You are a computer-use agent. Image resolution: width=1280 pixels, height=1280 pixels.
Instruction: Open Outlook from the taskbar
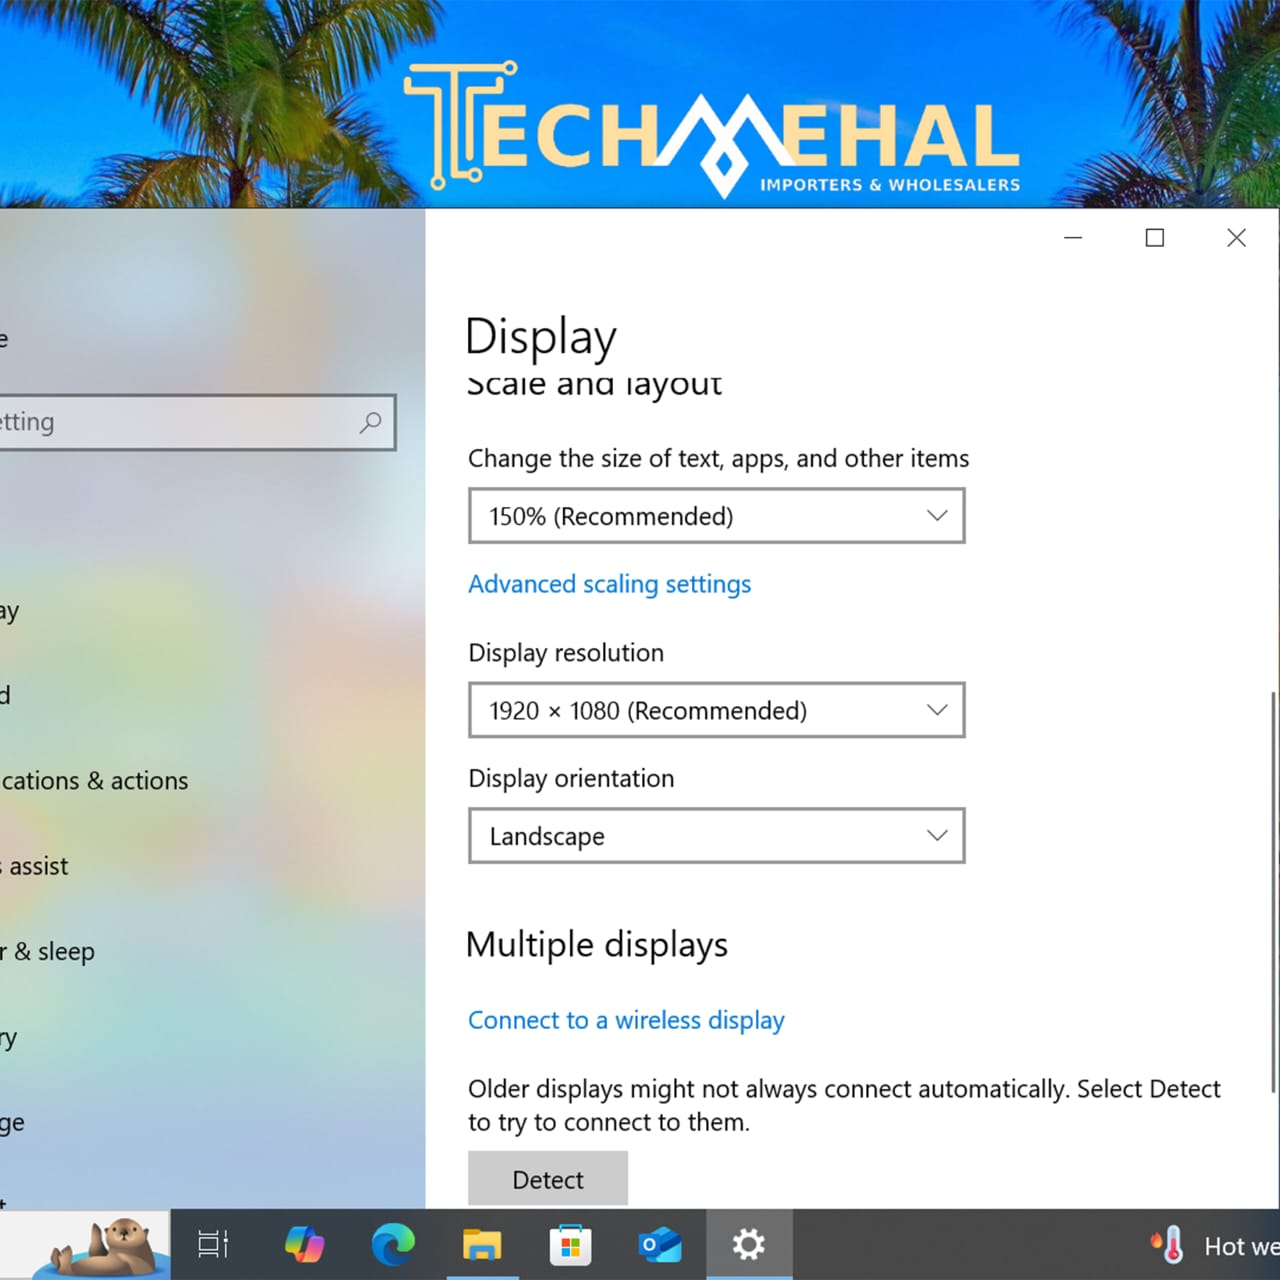[660, 1244]
